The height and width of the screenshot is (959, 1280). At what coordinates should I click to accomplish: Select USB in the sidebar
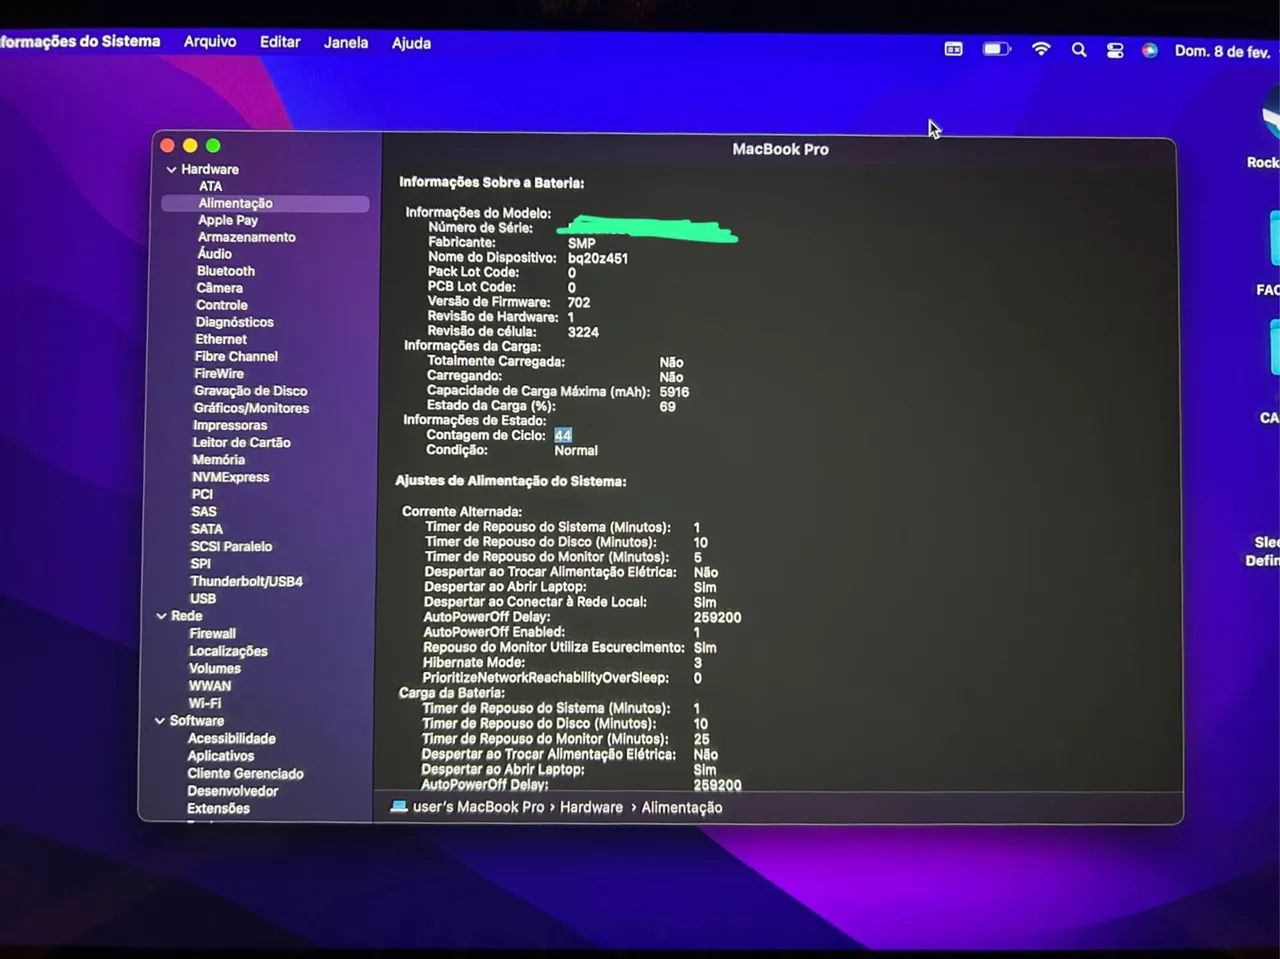[203, 598]
